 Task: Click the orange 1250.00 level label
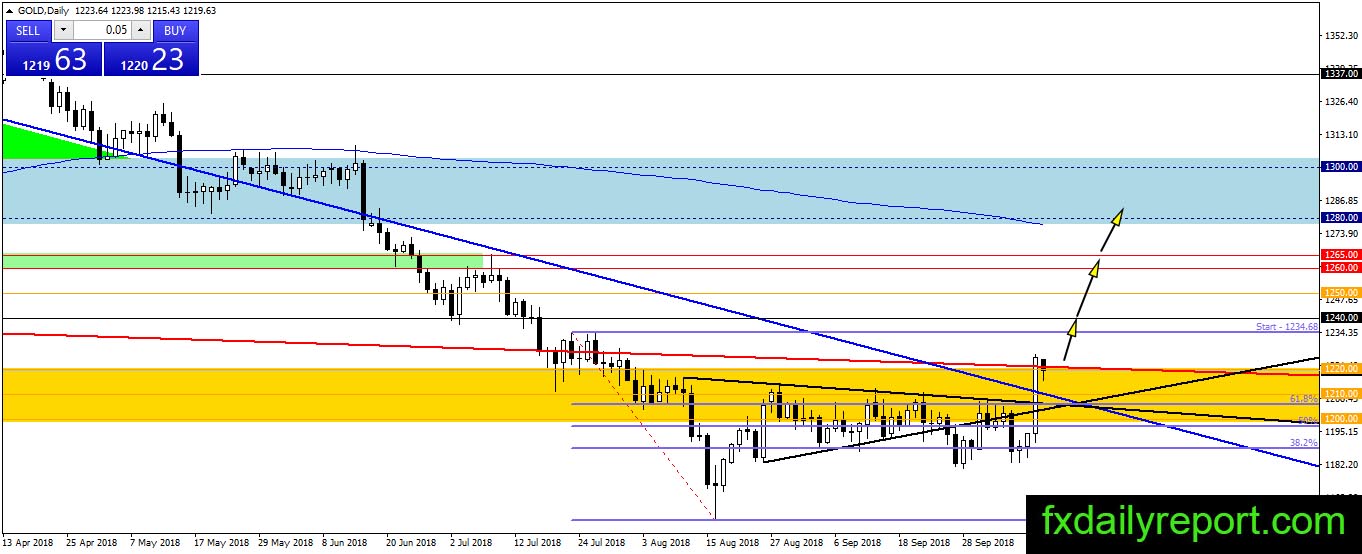[1340, 293]
